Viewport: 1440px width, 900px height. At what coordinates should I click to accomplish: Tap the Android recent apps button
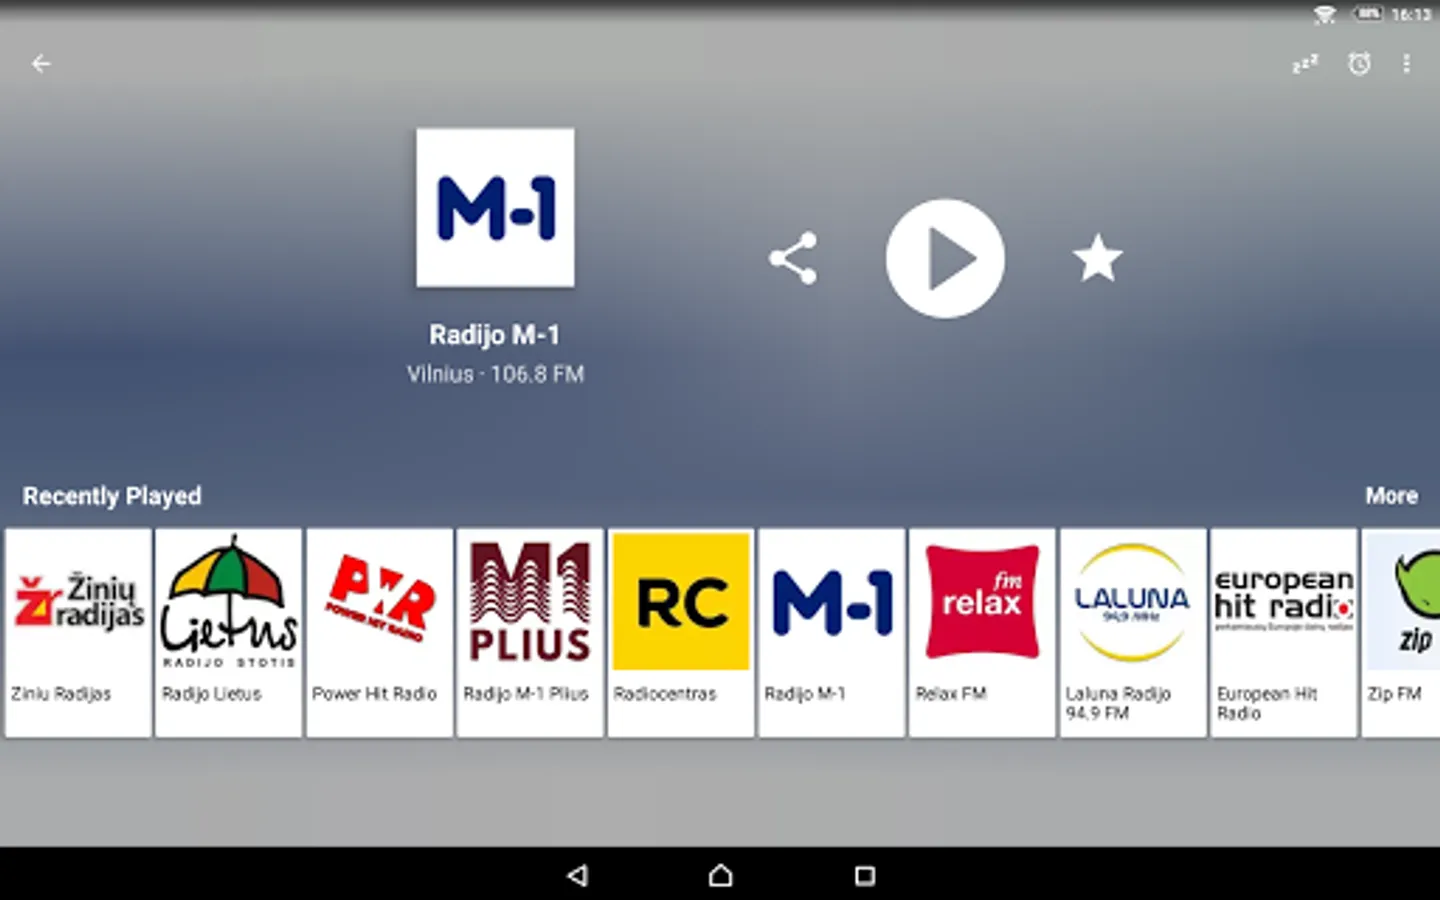coord(865,876)
